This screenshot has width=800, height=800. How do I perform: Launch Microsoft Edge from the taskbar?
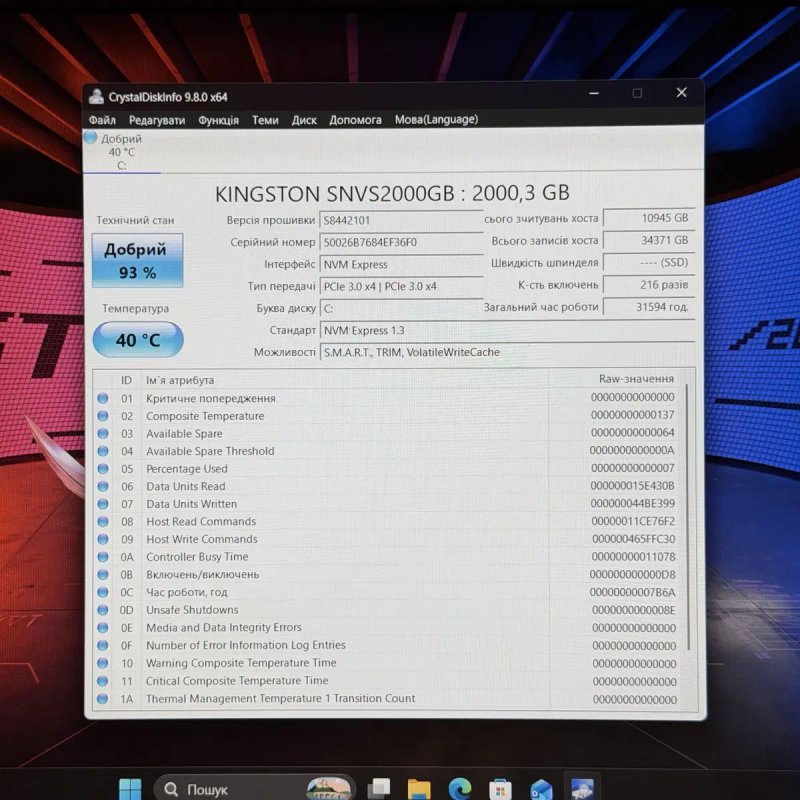[460, 789]
